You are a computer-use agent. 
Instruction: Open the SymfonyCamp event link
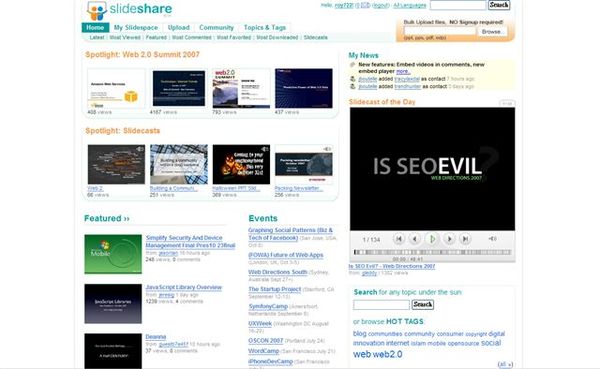tap(268, 307)
